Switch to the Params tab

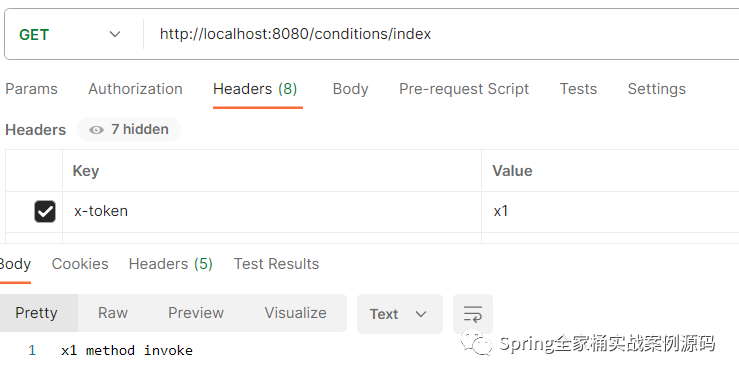pyautogui.click(x=31, y=89)
